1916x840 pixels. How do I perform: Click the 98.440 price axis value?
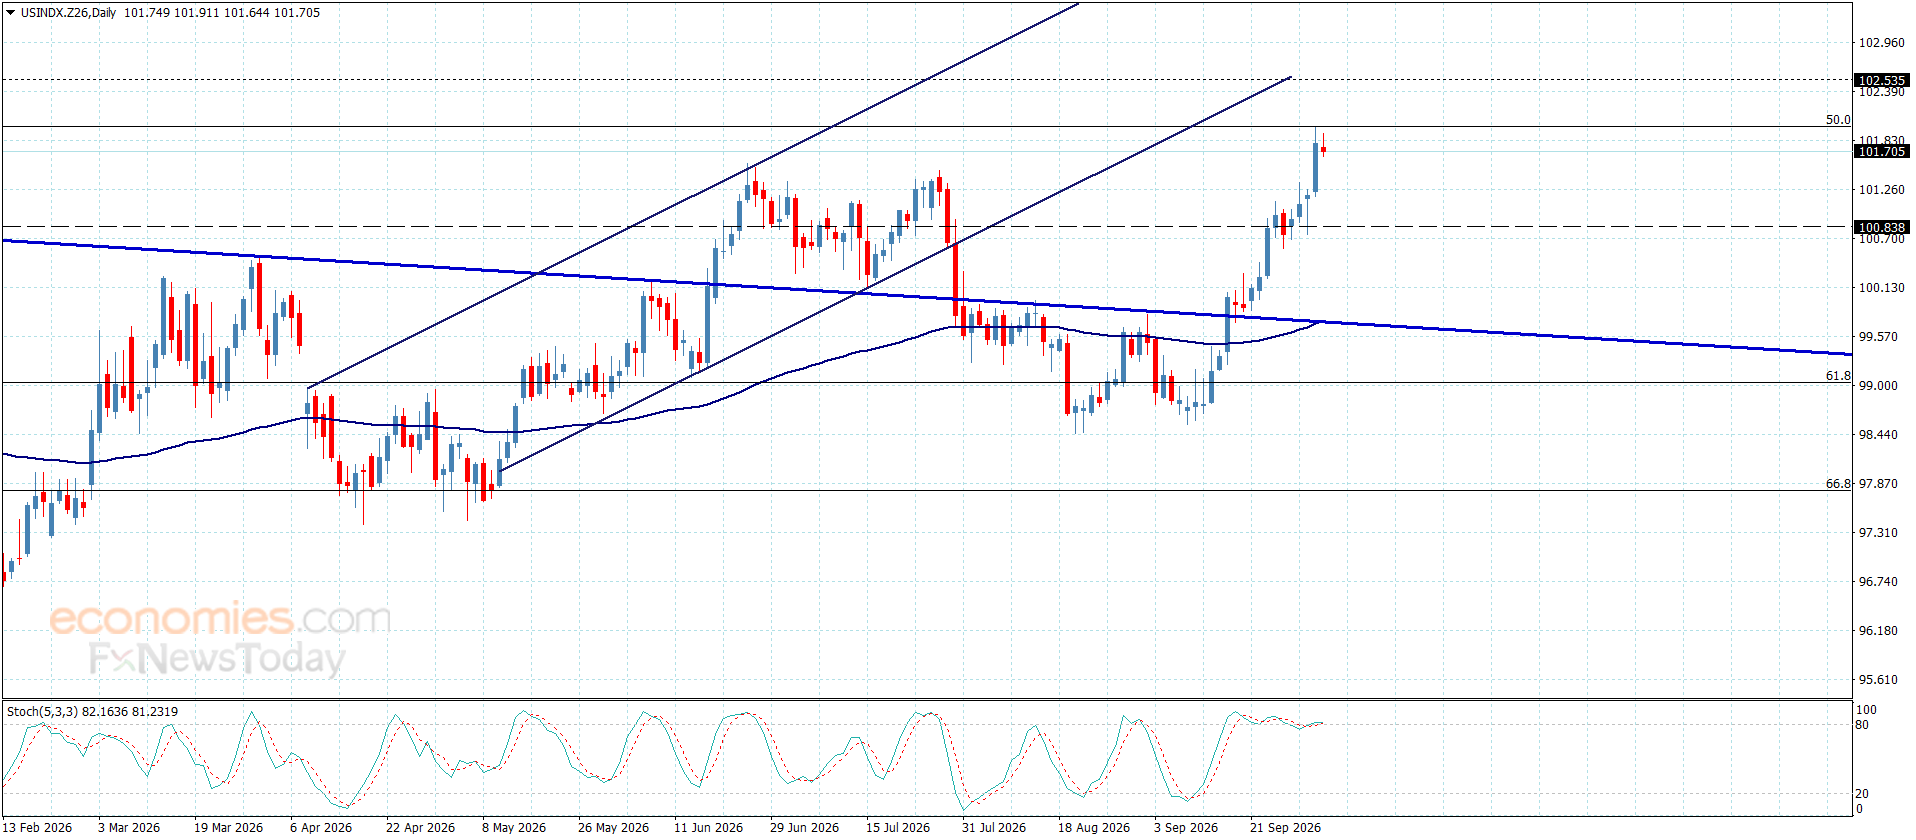pos(1877,435)
